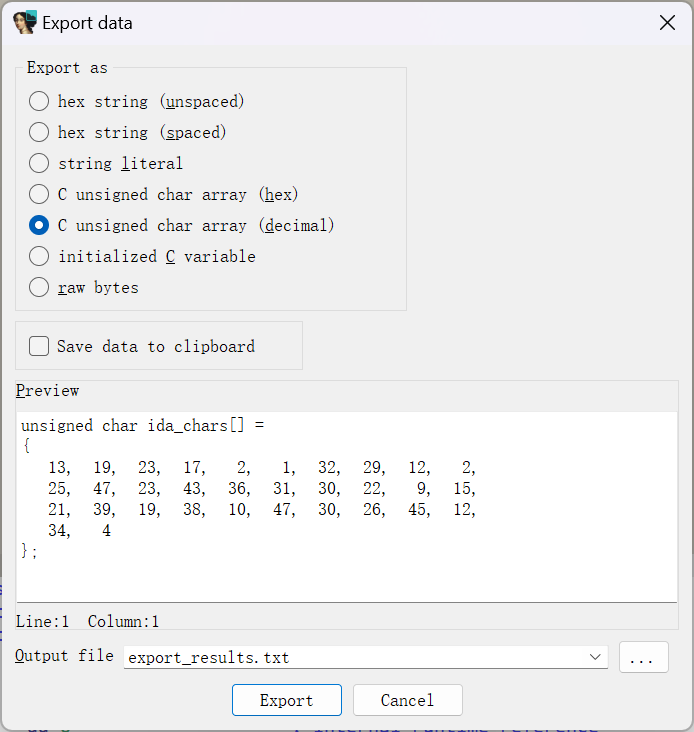Close the Export data dialog
The width and height of the screenshot is (694, 732).
tap(667, 23)
